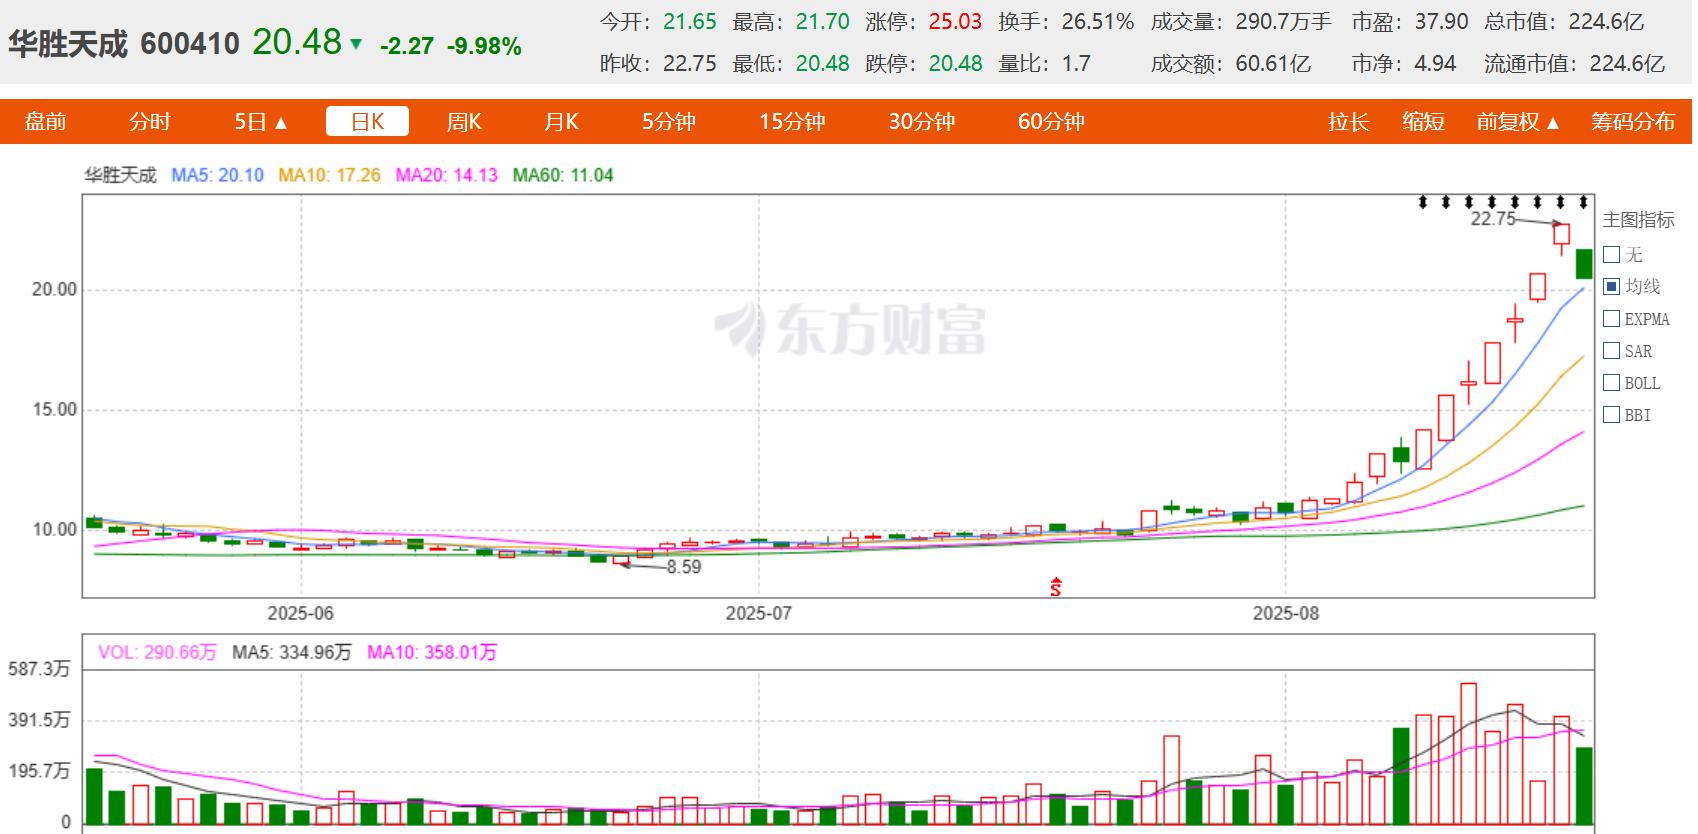Click the MA20: 14.13 legend label
This screenshot has width=1698, height=834.
446,175
